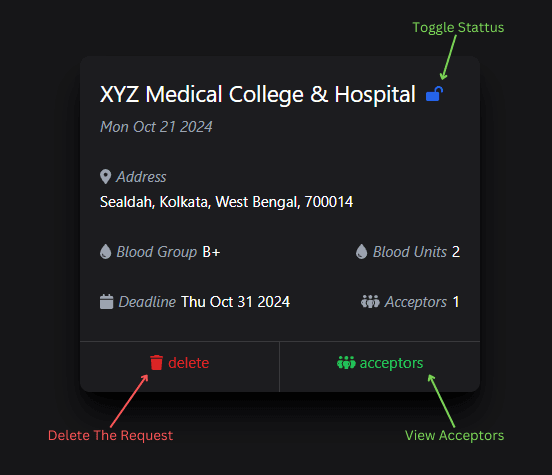The height and width of the screenshot is (475, 552).
Task: Click the Acceptors count 1
Action: 456,302
